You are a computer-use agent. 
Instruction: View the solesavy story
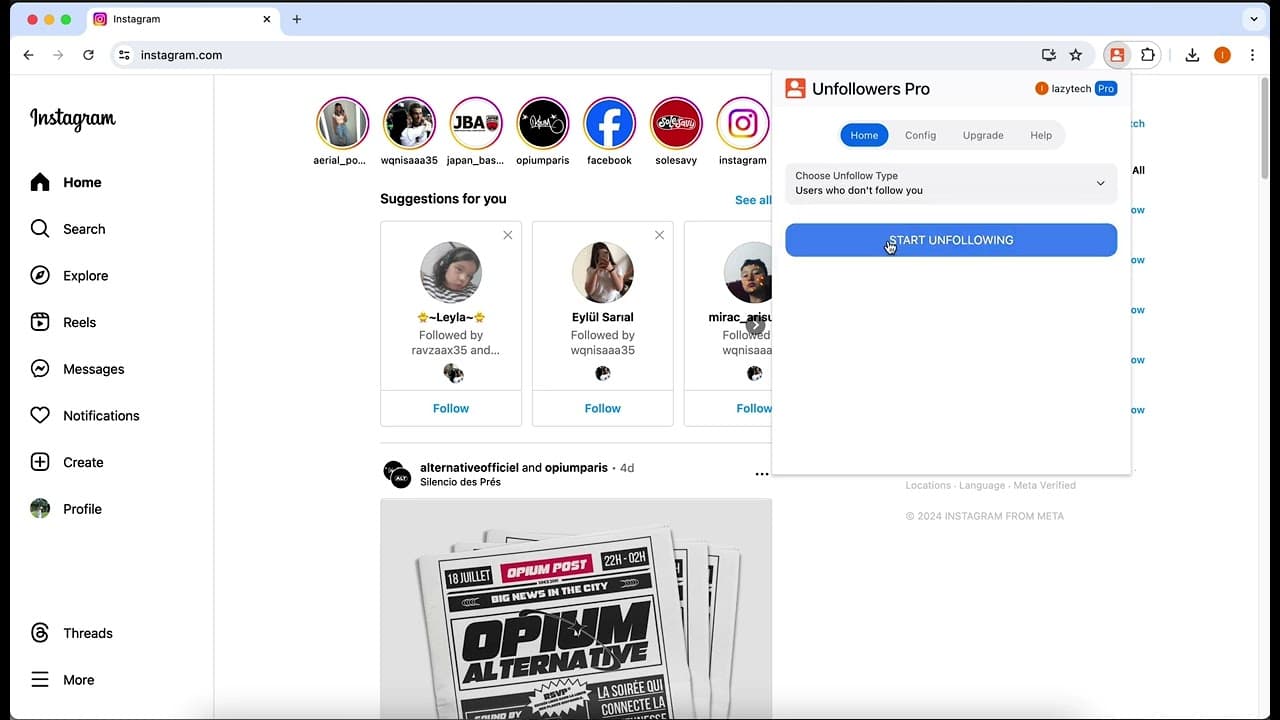tap(676, 123)
